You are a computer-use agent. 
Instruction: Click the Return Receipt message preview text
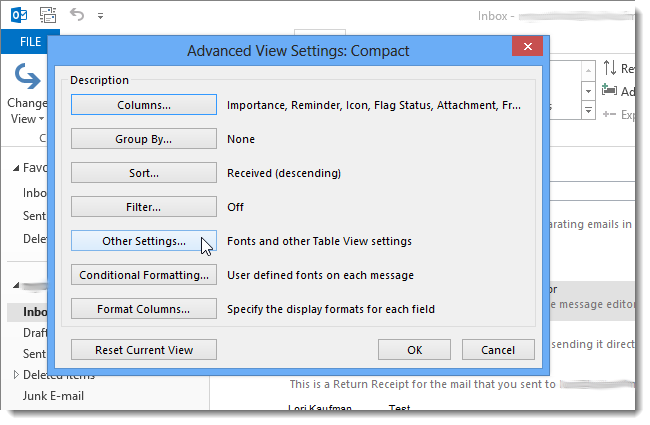pyautogui.click(x=422, y=384)
